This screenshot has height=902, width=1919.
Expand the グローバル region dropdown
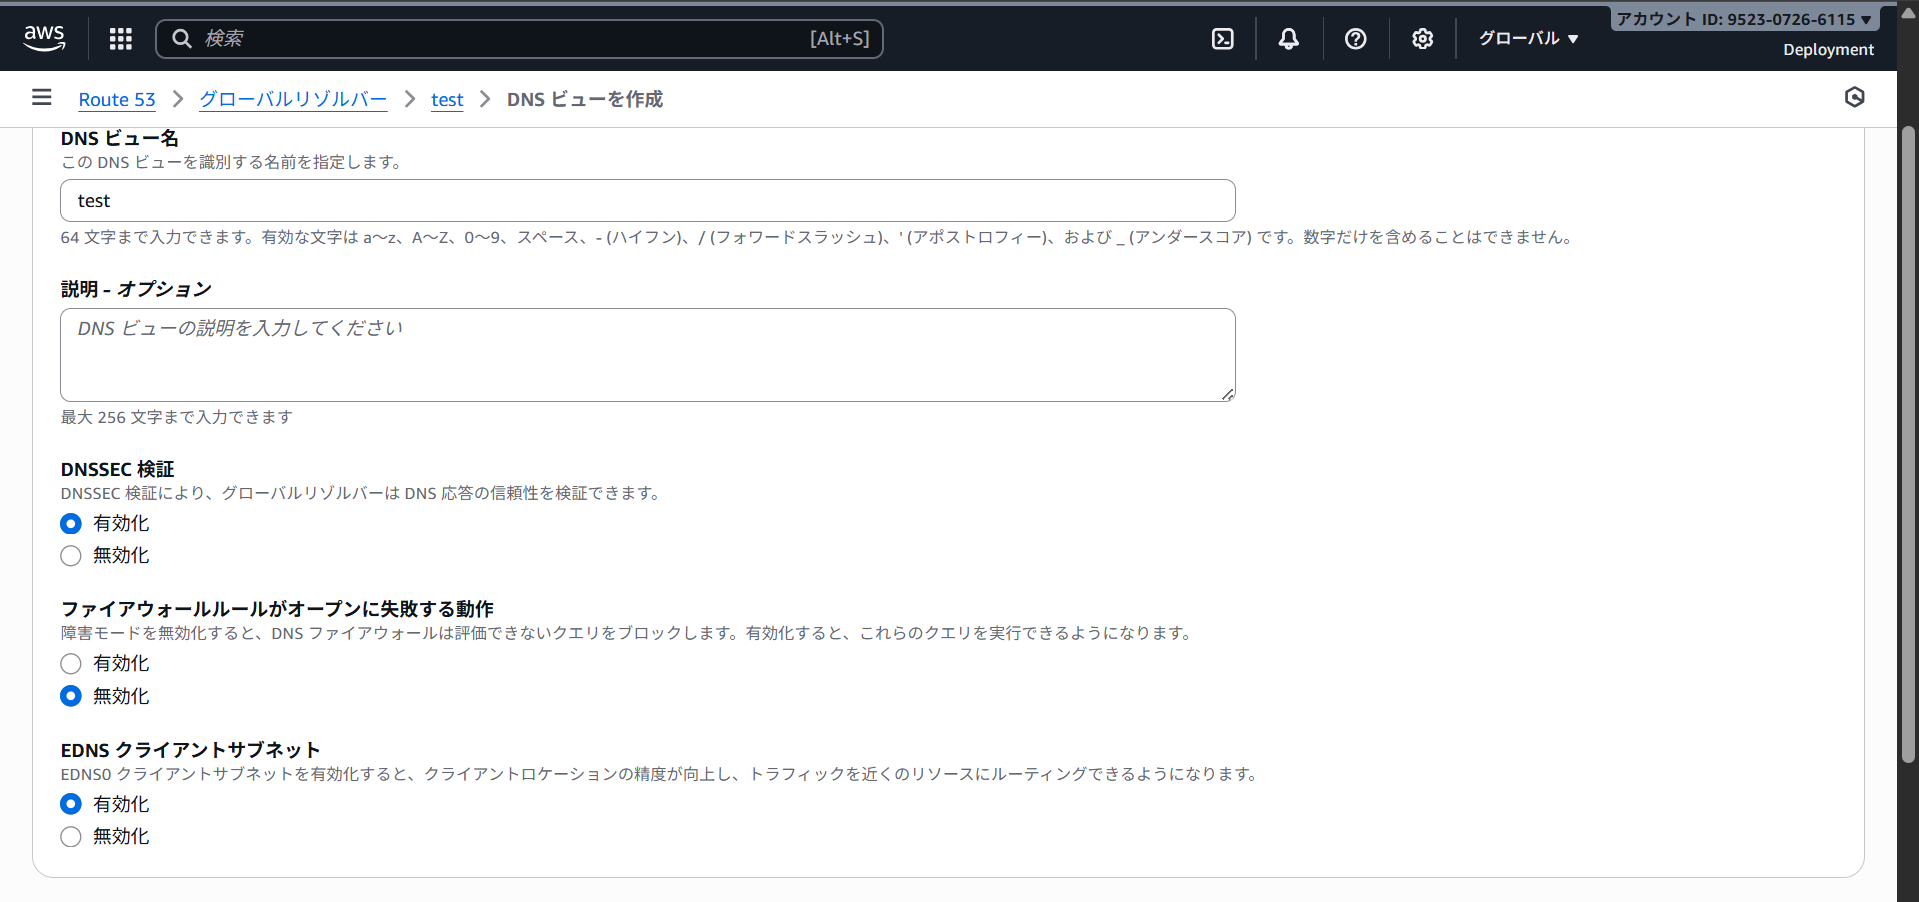(1528, 38)
